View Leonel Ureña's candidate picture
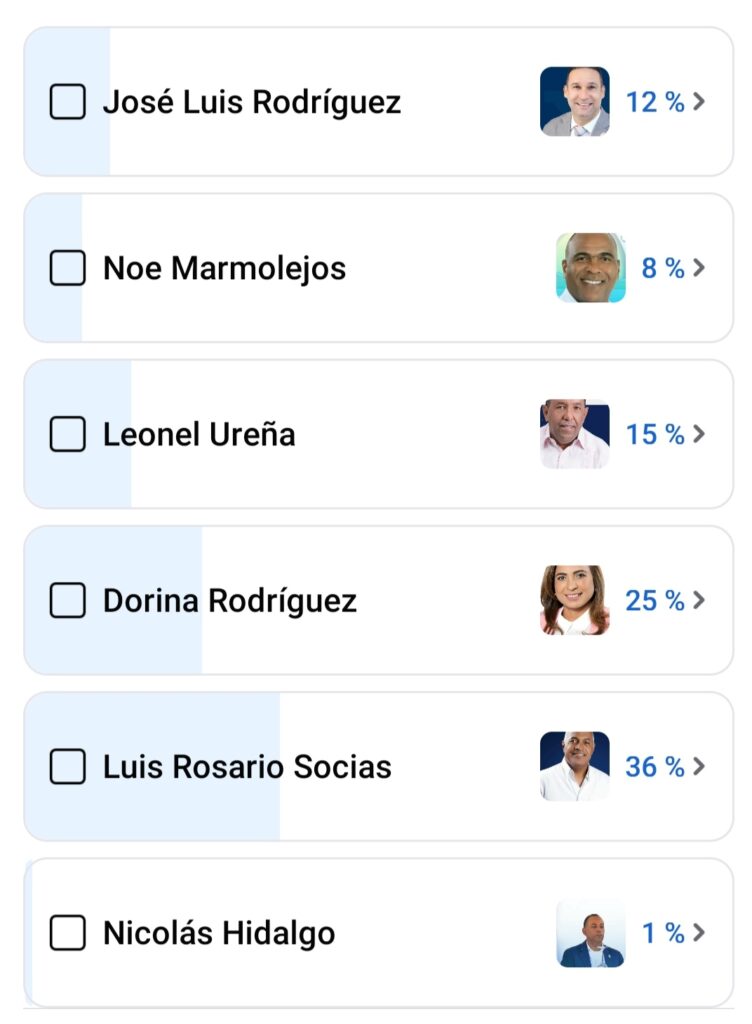This screenshot has width=752, height=1024. (574, 434)
